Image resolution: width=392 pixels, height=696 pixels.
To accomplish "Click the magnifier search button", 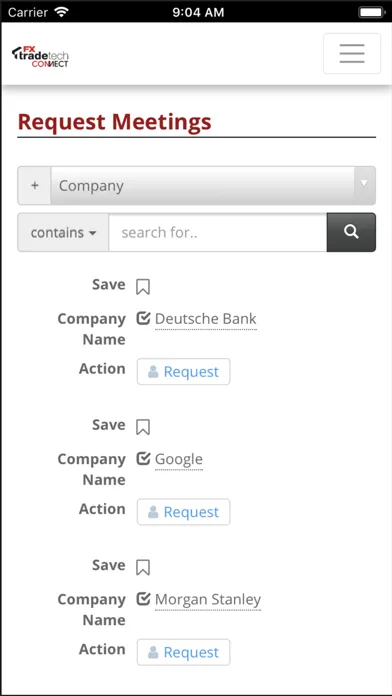I will (x=351, y=232).
